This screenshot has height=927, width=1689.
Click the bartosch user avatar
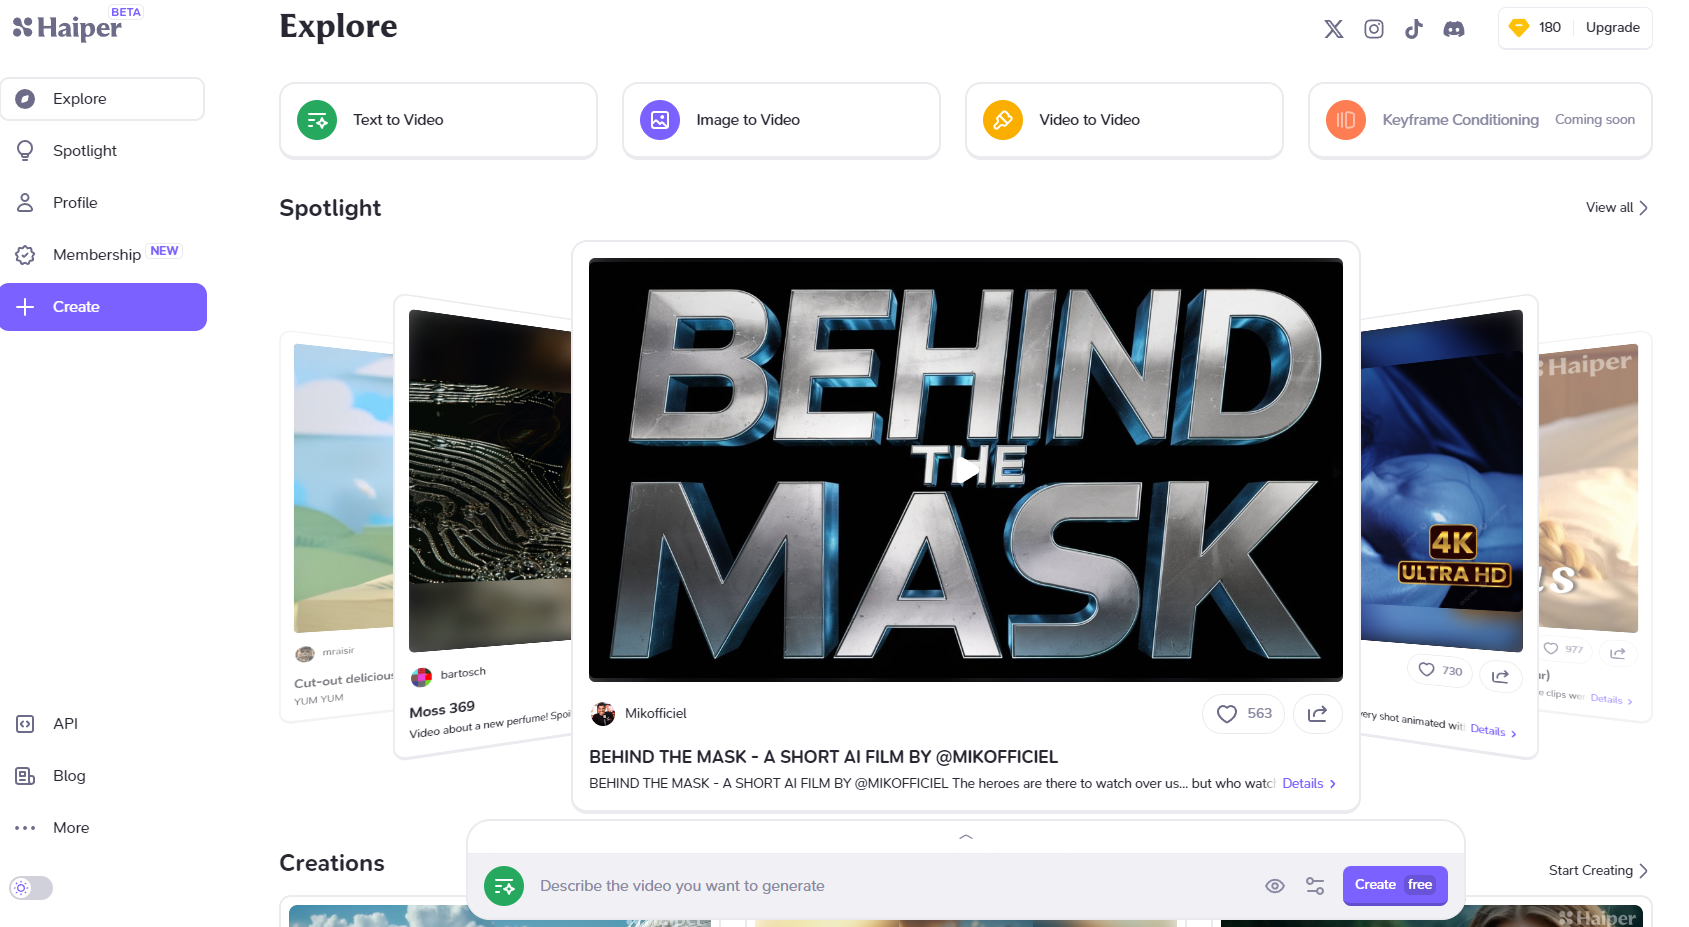click(x=421, y=677)
